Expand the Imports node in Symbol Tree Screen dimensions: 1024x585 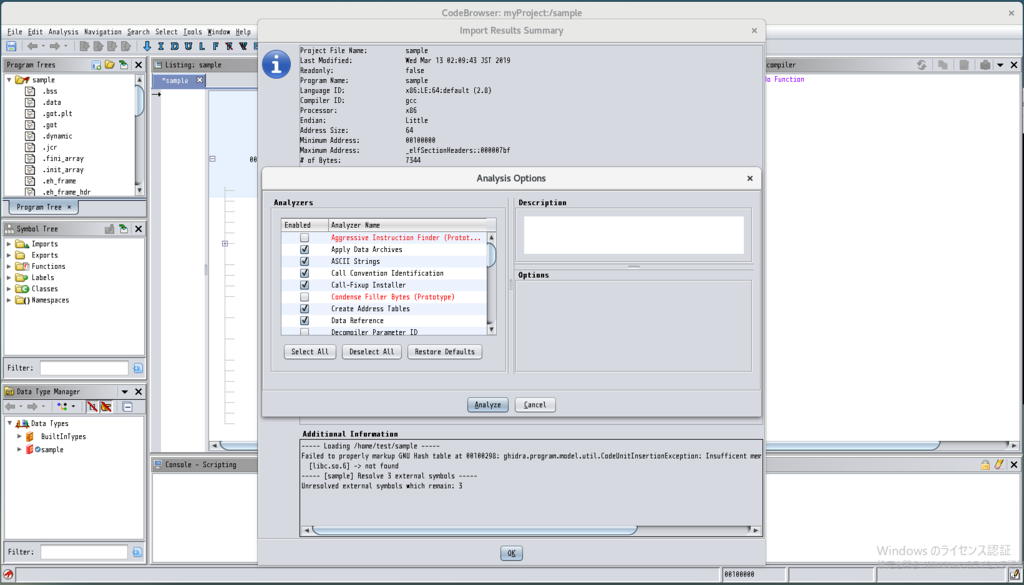(x=9, y=244)
